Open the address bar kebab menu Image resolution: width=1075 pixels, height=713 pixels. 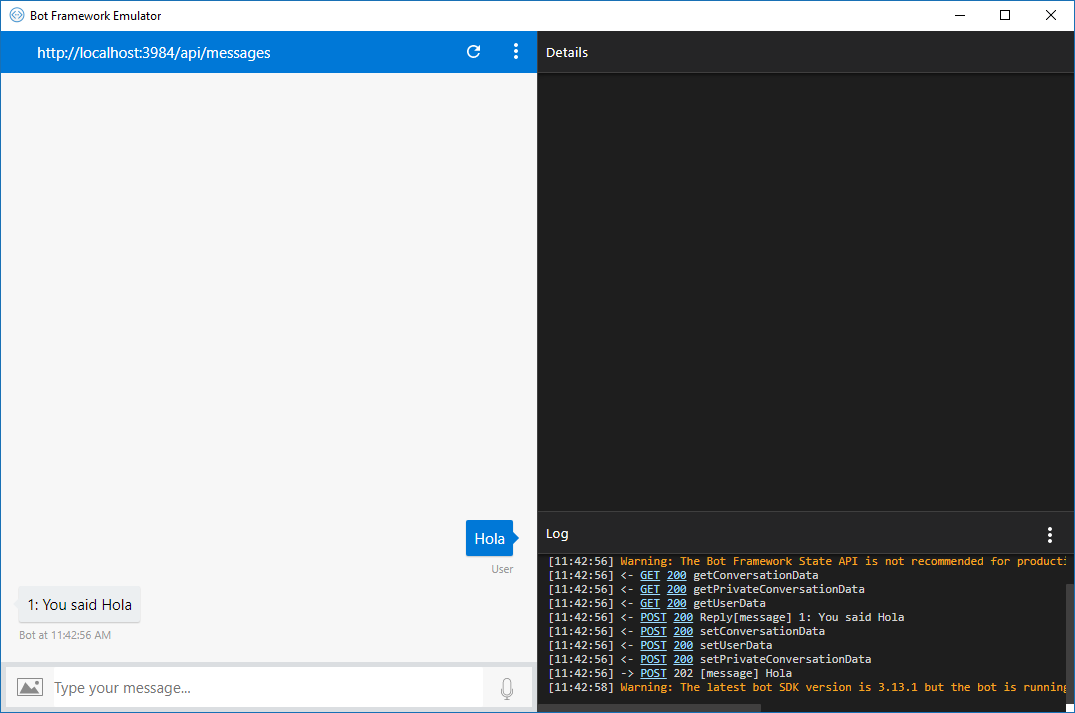516,51
